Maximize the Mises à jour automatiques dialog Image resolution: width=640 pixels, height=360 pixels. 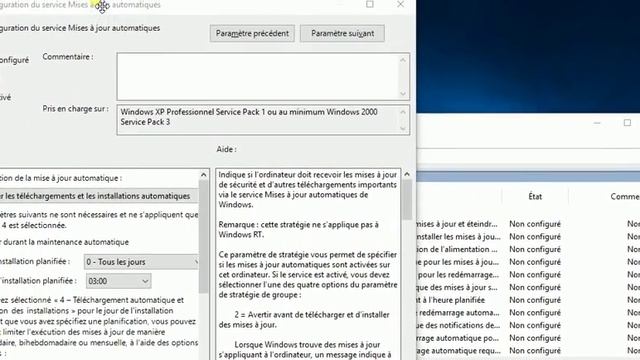[370, 4]
